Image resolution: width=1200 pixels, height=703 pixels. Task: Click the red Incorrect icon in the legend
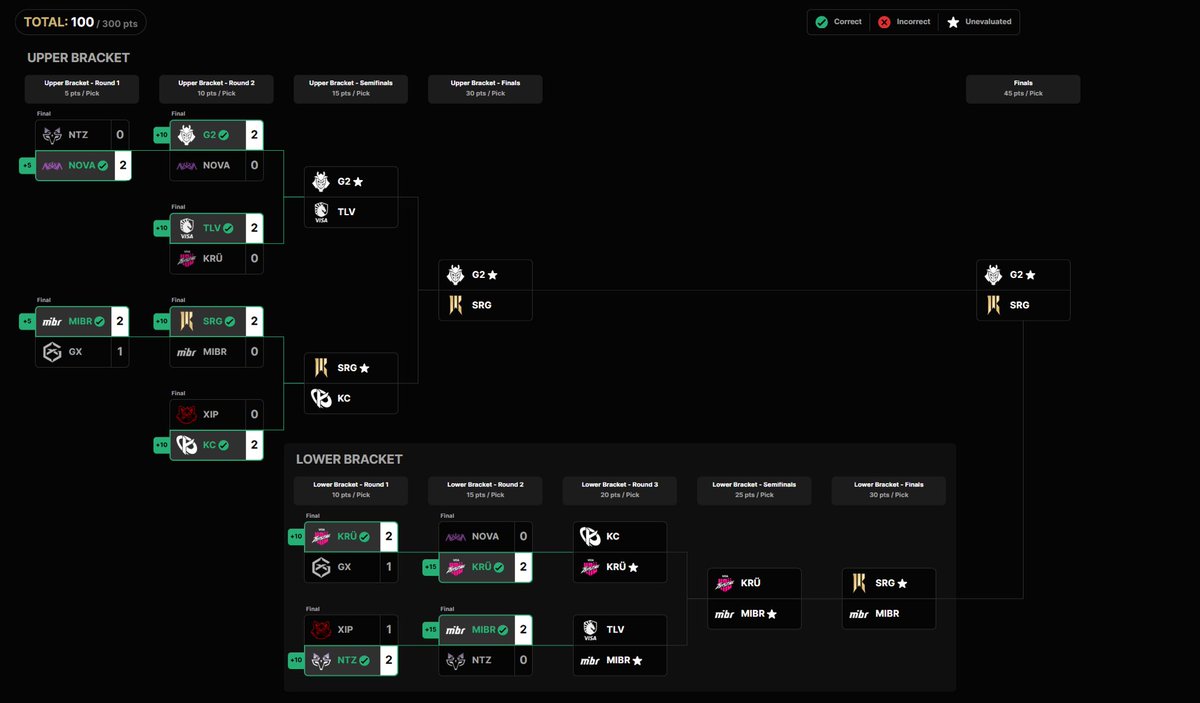pyautogui.click(x=883, y=21)
